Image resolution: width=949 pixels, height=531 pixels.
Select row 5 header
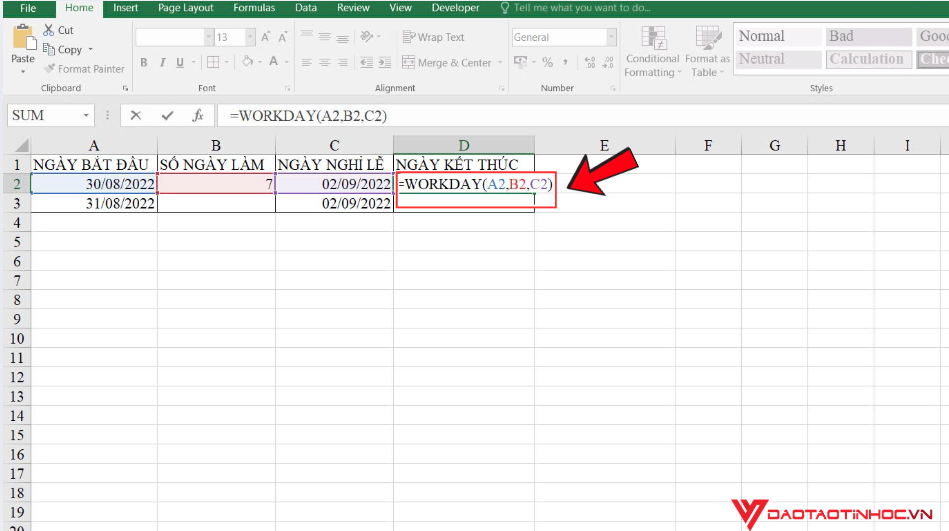(17, 242)
